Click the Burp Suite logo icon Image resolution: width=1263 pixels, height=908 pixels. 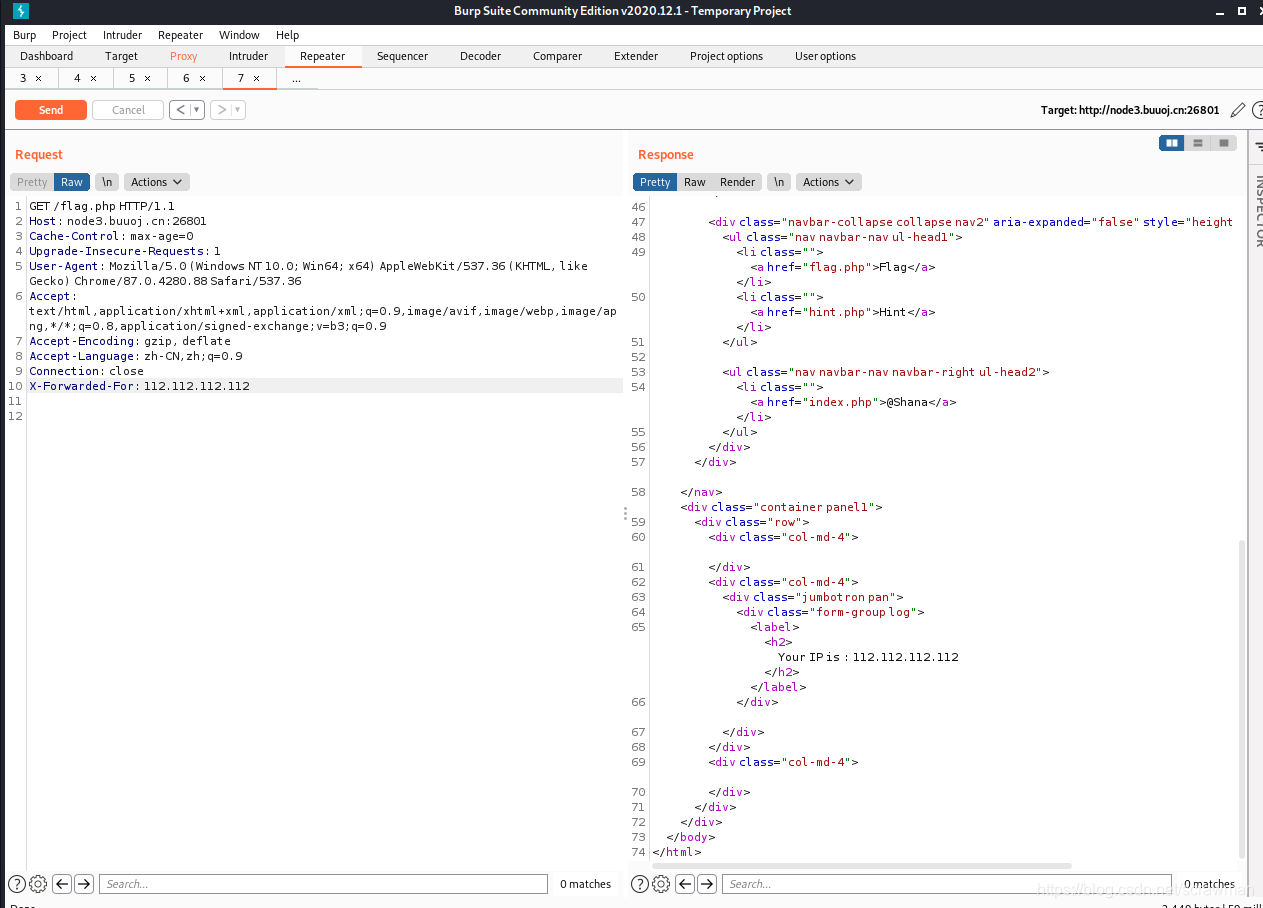tap(21, 11)
